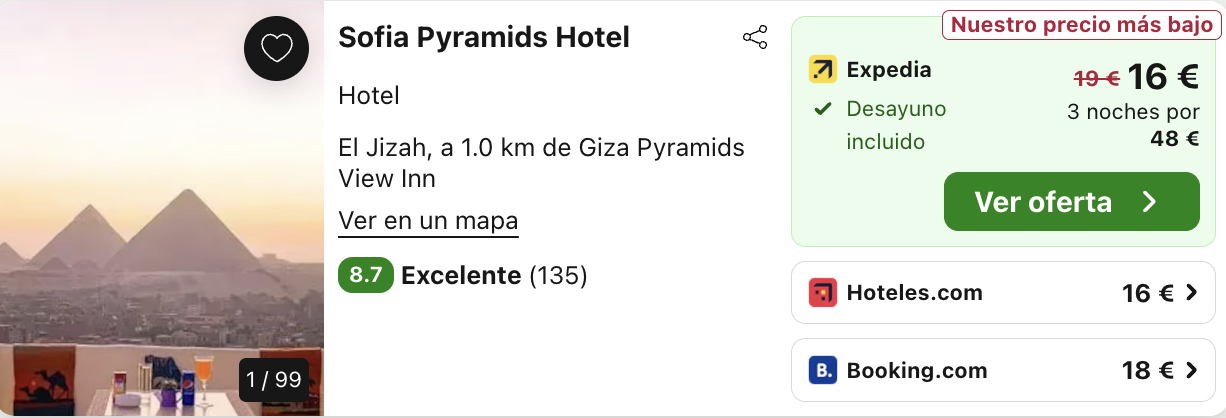Click the breakfast included checkmark icon
The height and width of the screenshot is (418, 1226).
[823, 108]
